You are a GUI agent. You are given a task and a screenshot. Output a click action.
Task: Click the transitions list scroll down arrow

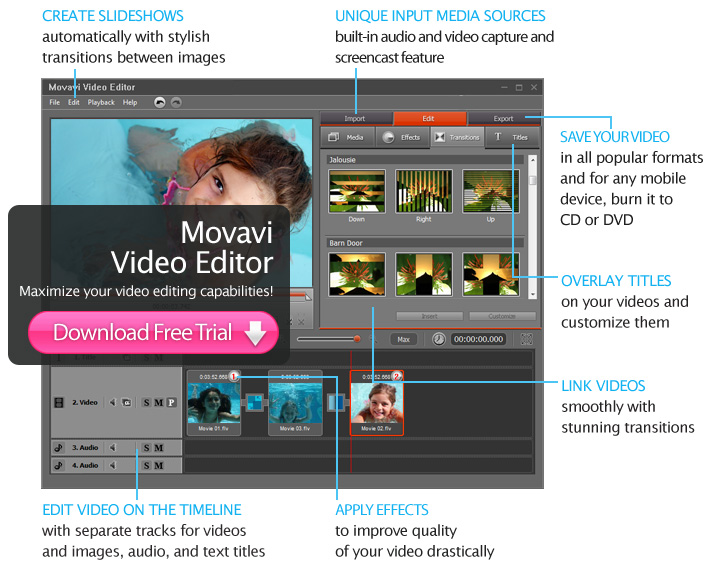pos(533,295)
